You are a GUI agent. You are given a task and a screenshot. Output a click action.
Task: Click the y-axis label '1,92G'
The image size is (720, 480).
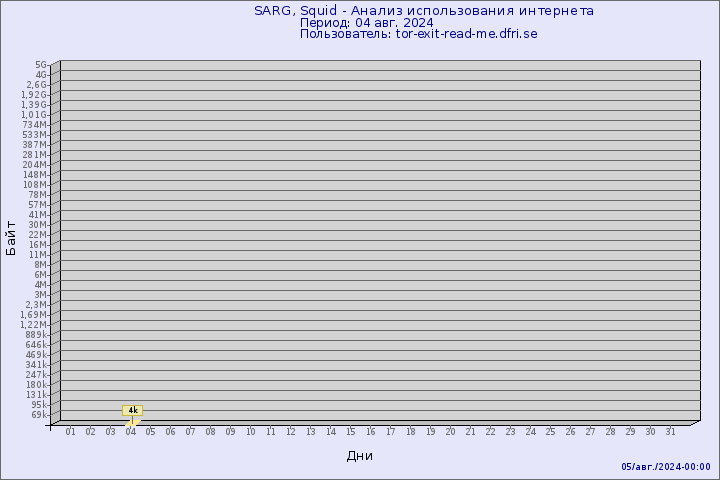[x=34, y=95]
